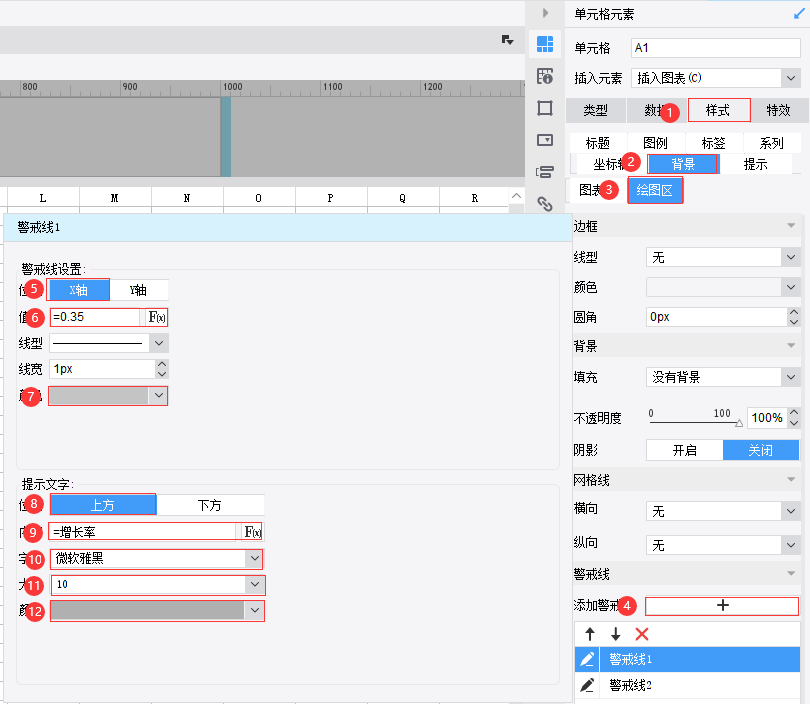
Task: Collapse the 背景 section header
Action: coord(790,345)
